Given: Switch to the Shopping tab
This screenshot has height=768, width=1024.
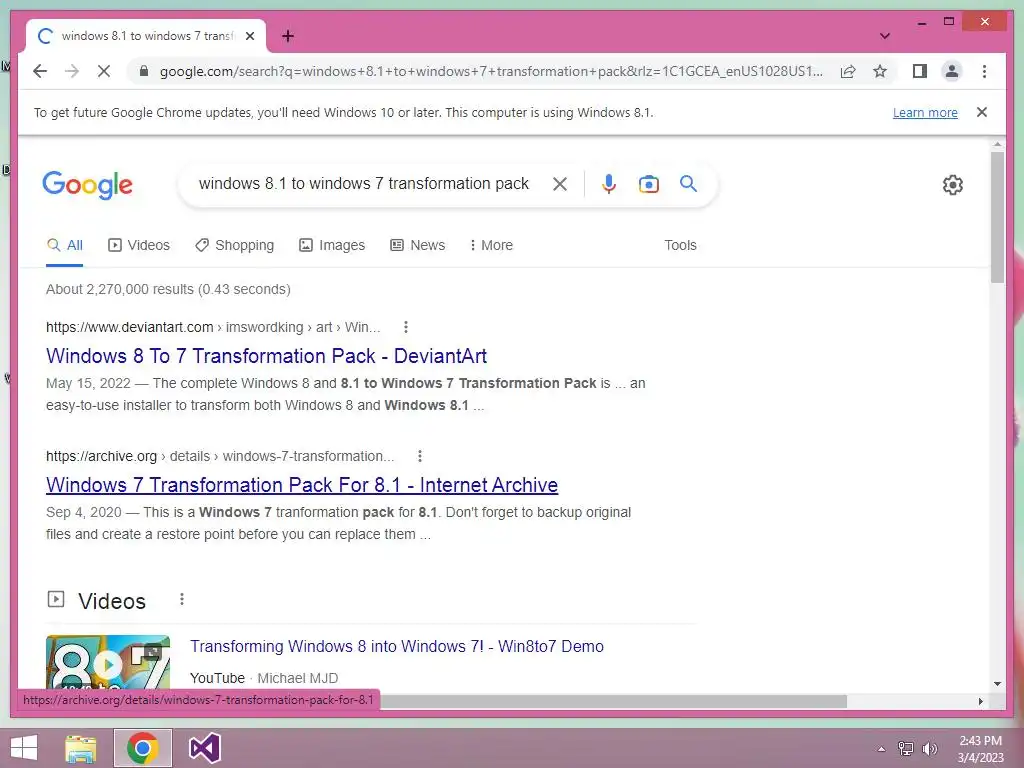Looking at the screenshot, I should (x=235, y=246).
